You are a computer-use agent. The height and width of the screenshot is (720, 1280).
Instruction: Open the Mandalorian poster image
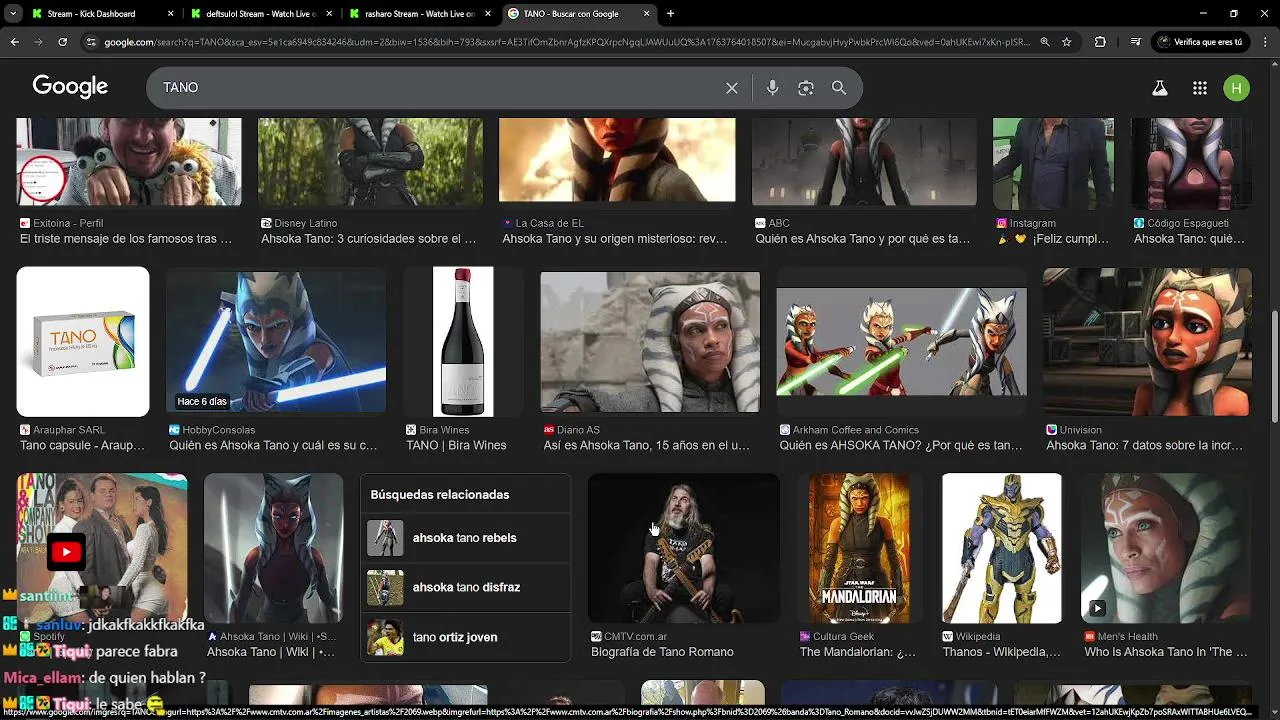pyautogui.click(x=859, y=548)
